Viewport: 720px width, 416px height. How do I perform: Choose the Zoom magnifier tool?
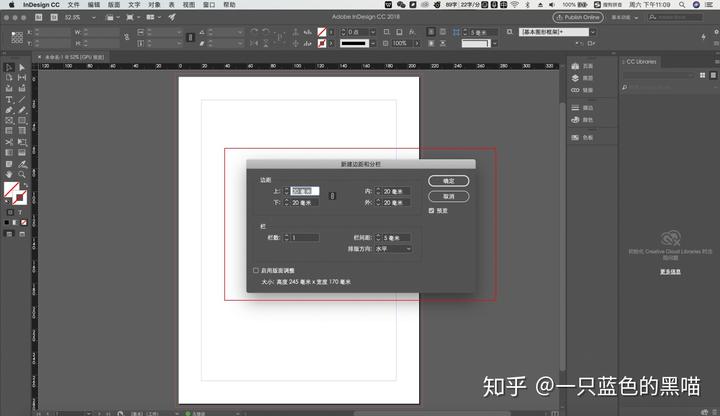(x=22, y=174)
